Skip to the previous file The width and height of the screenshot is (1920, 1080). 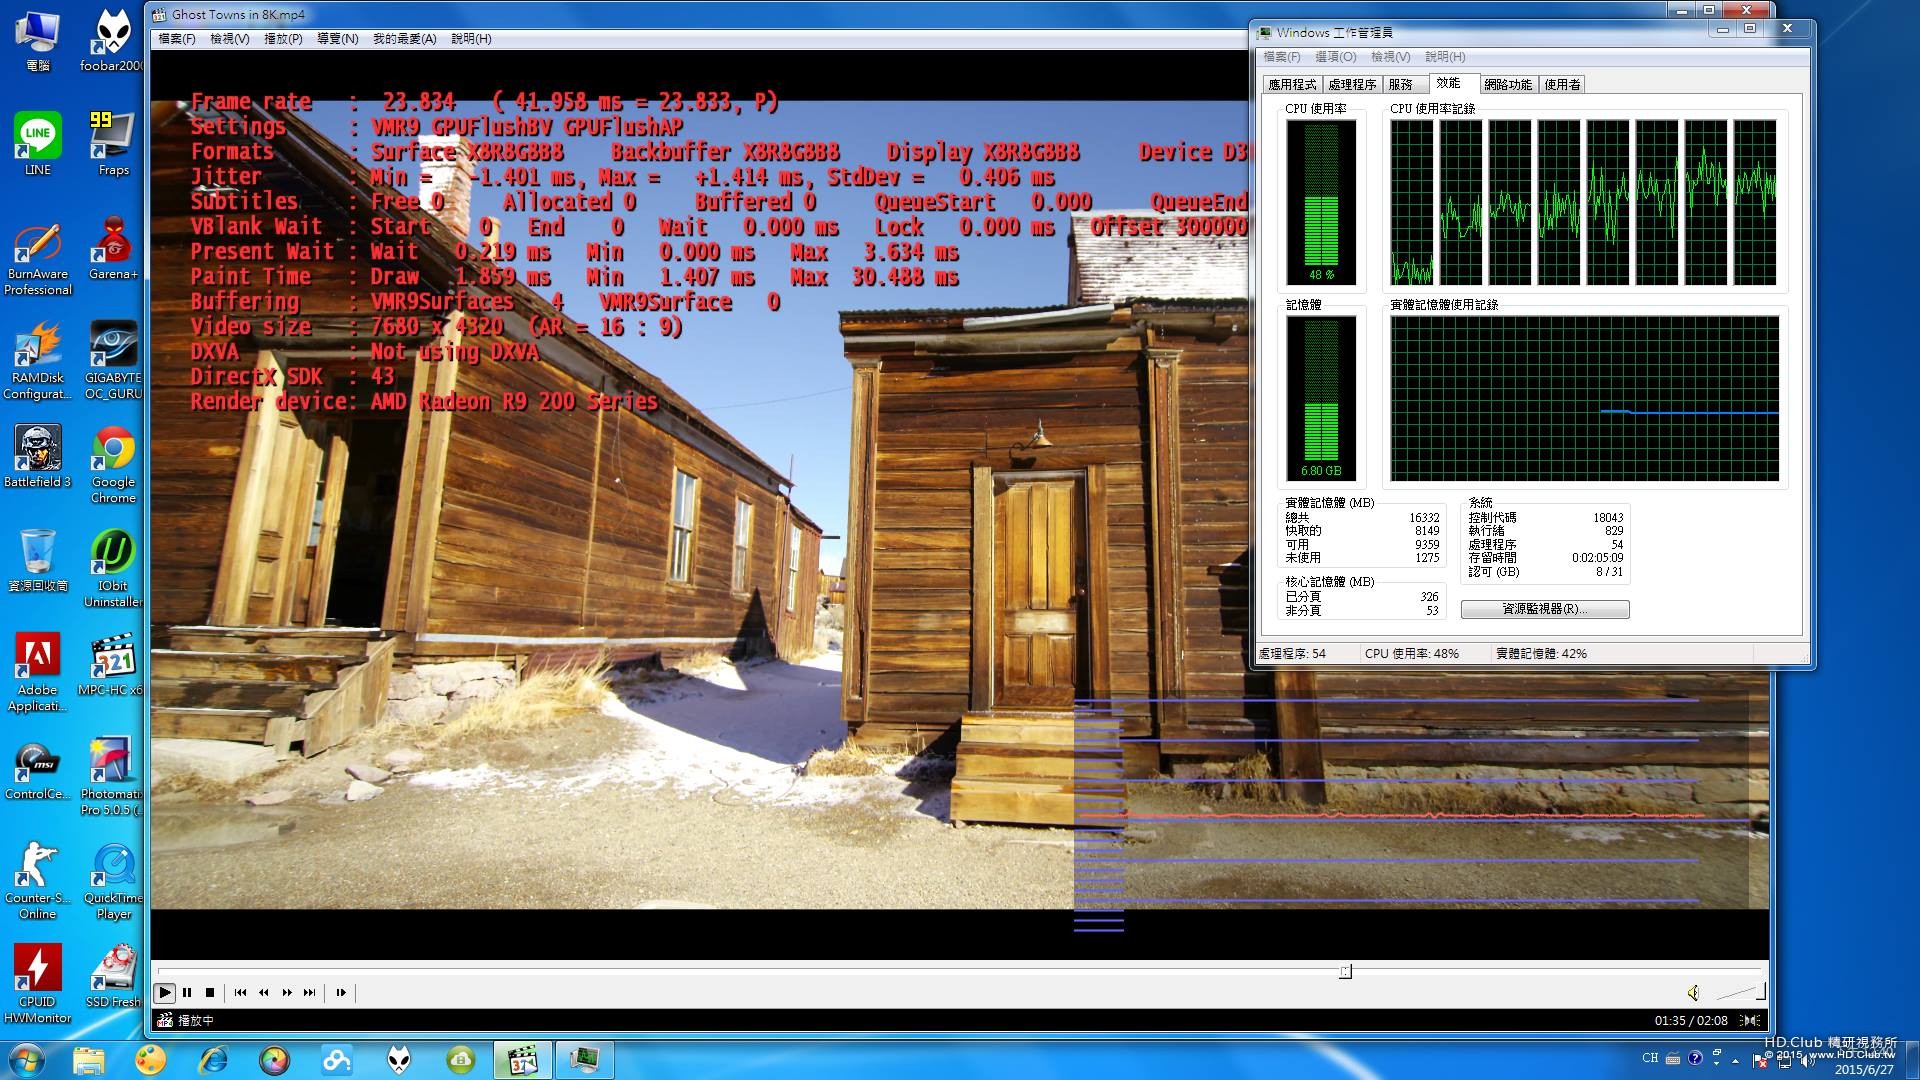[x=240, y=993]
